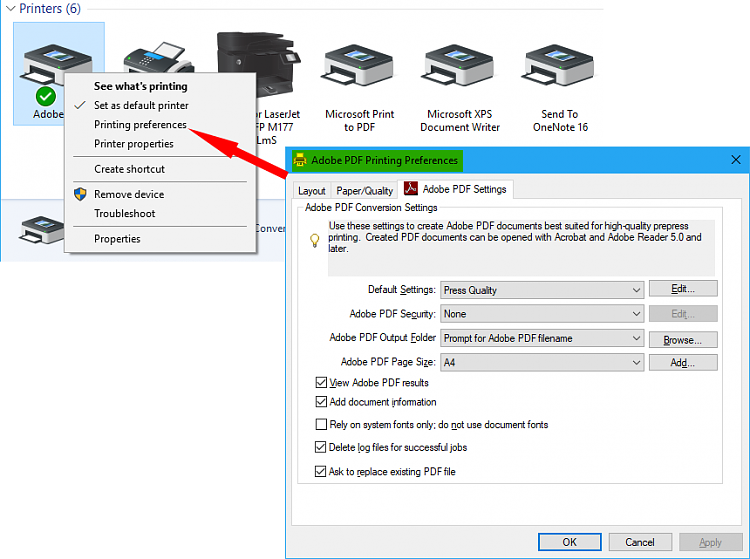Screen dimensions: 750x559
Task: Collapse the Printers (6) group
Action: (x=11, y=9)
